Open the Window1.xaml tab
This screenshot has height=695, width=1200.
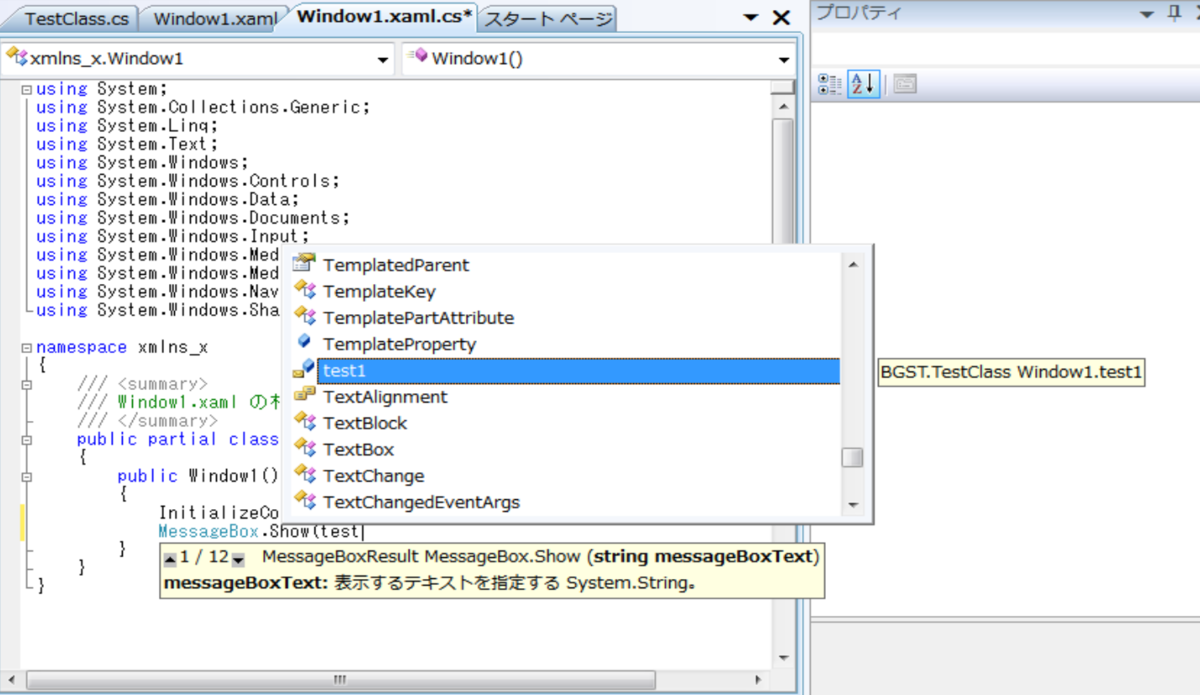pyautogui.click(x=215, y=18)
